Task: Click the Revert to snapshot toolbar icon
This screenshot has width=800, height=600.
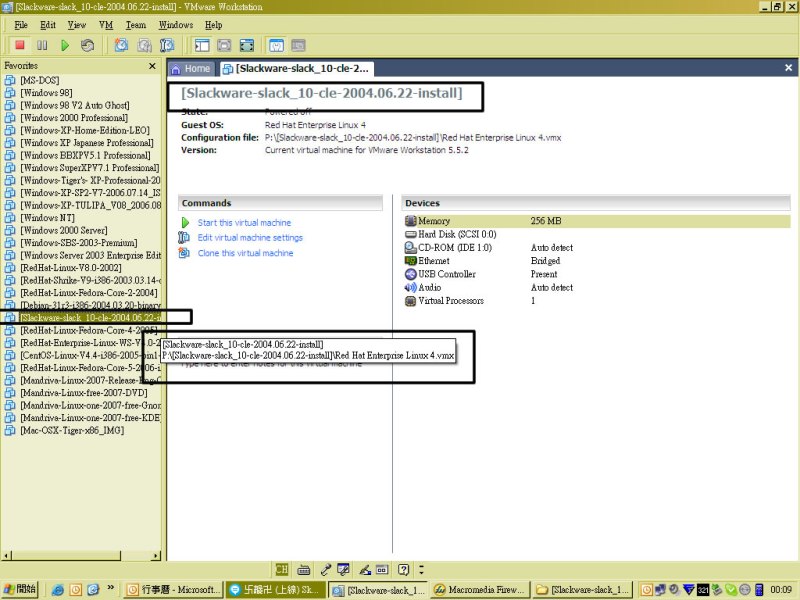Action: pos(144,45)
